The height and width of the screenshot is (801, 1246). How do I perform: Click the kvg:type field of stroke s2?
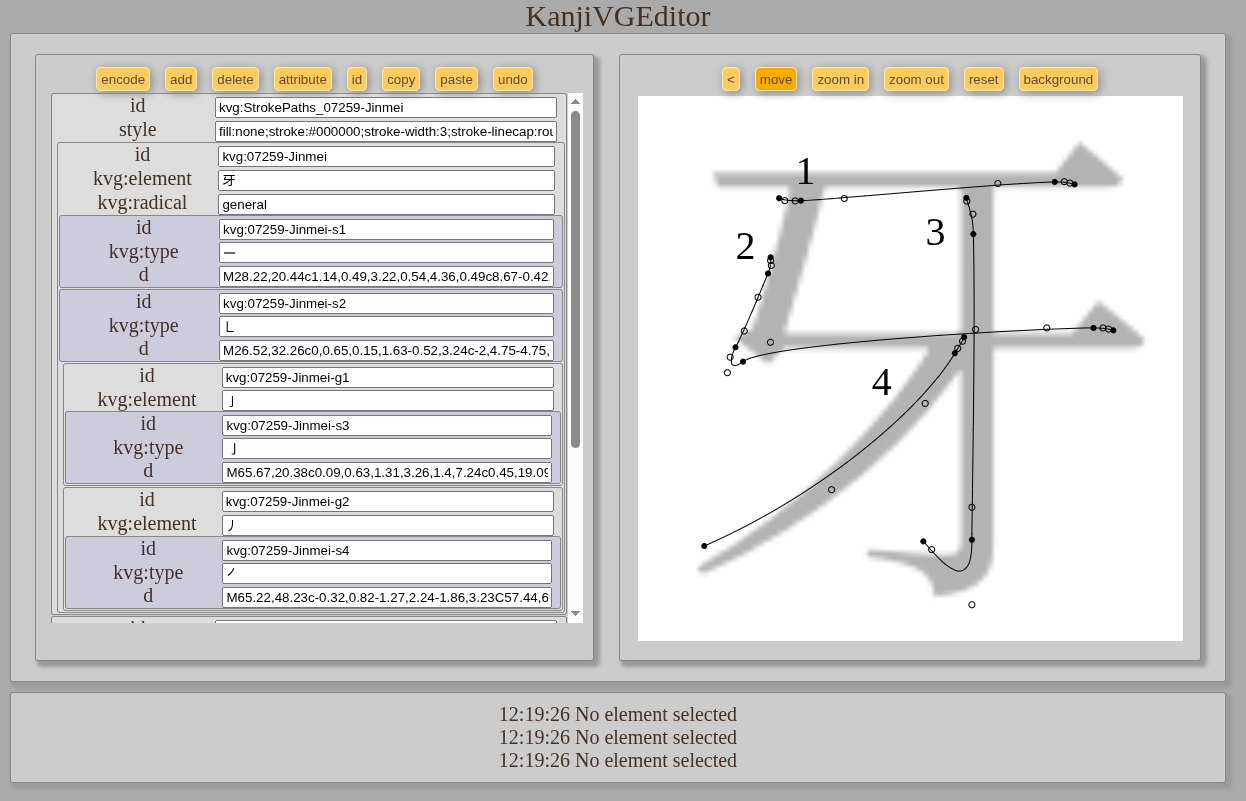(x=386, y=326)
